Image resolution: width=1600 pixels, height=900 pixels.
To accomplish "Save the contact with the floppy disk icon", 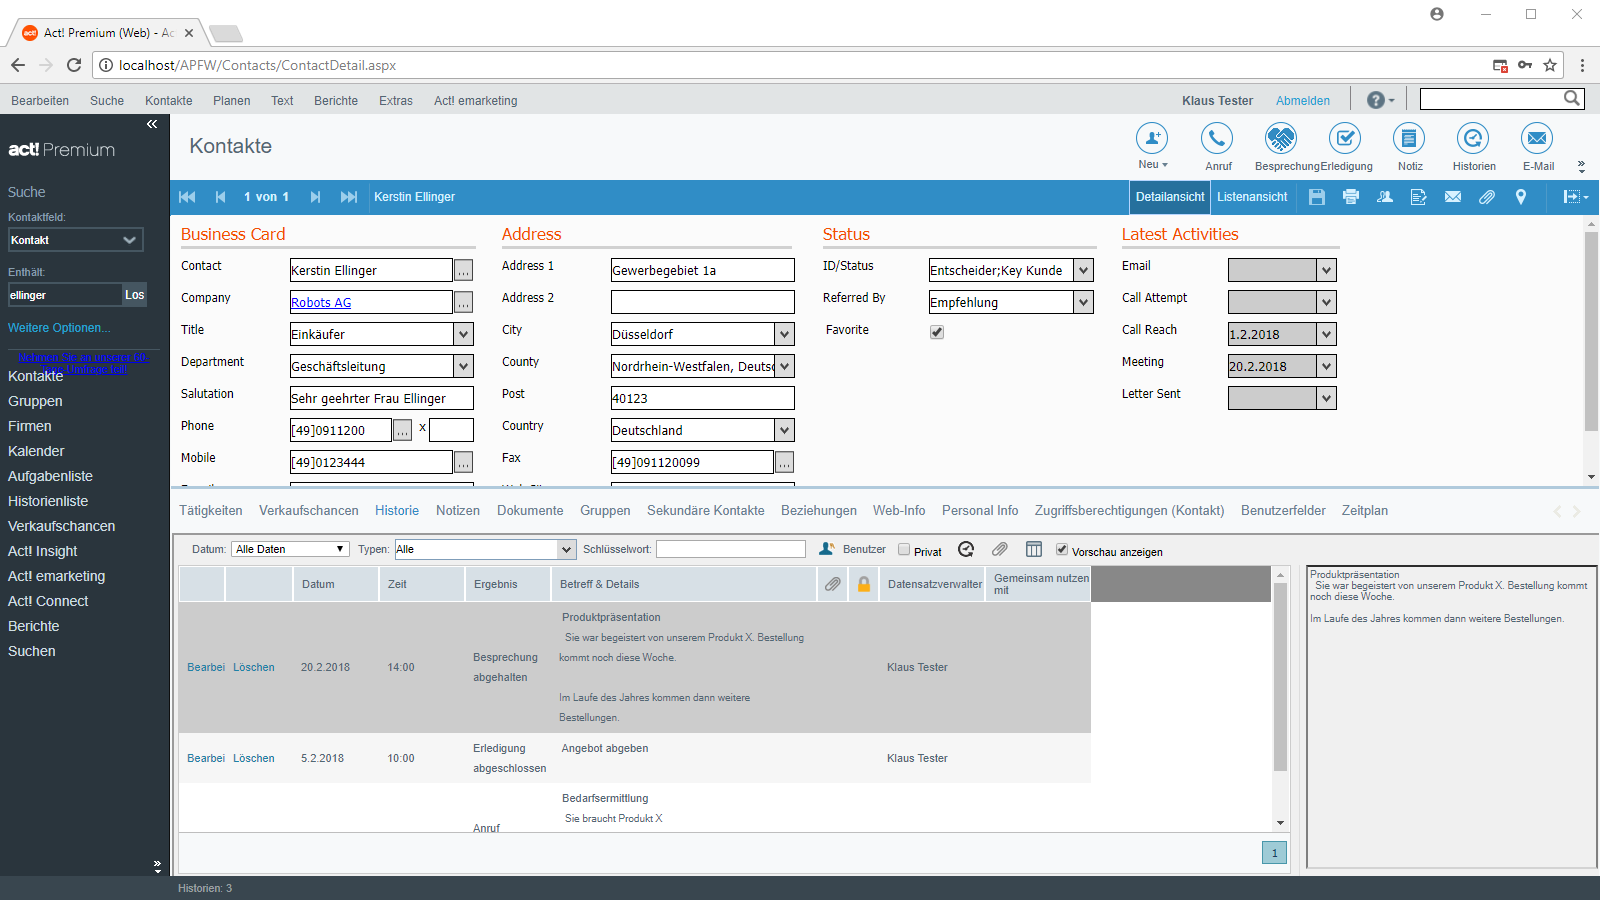I will point(1317,197).
